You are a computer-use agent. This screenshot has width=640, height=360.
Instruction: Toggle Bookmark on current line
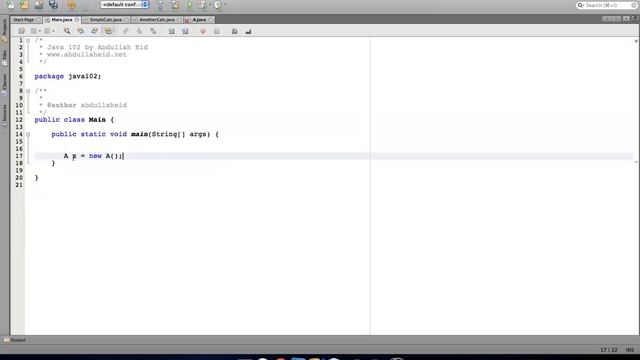pyautogui.click(x=153, y=31)
